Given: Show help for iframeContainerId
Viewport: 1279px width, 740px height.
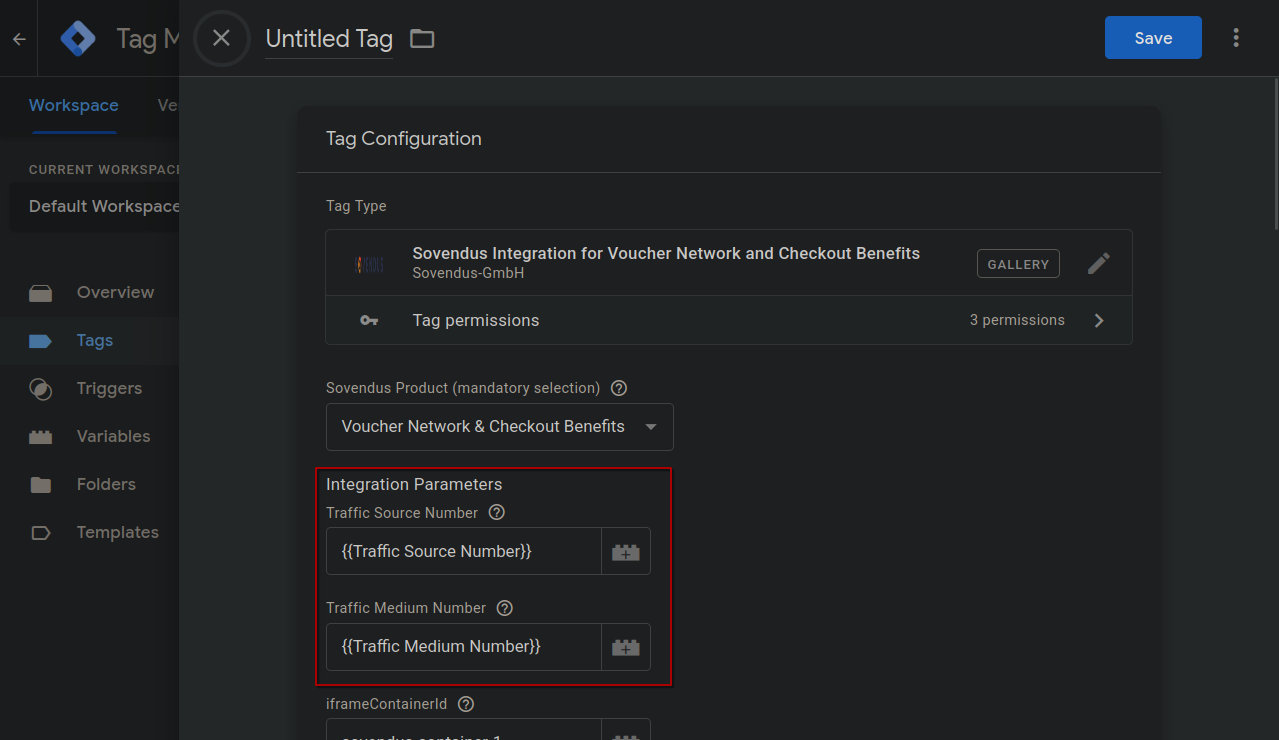Looking at the screenshot, I should pos(465,704).
